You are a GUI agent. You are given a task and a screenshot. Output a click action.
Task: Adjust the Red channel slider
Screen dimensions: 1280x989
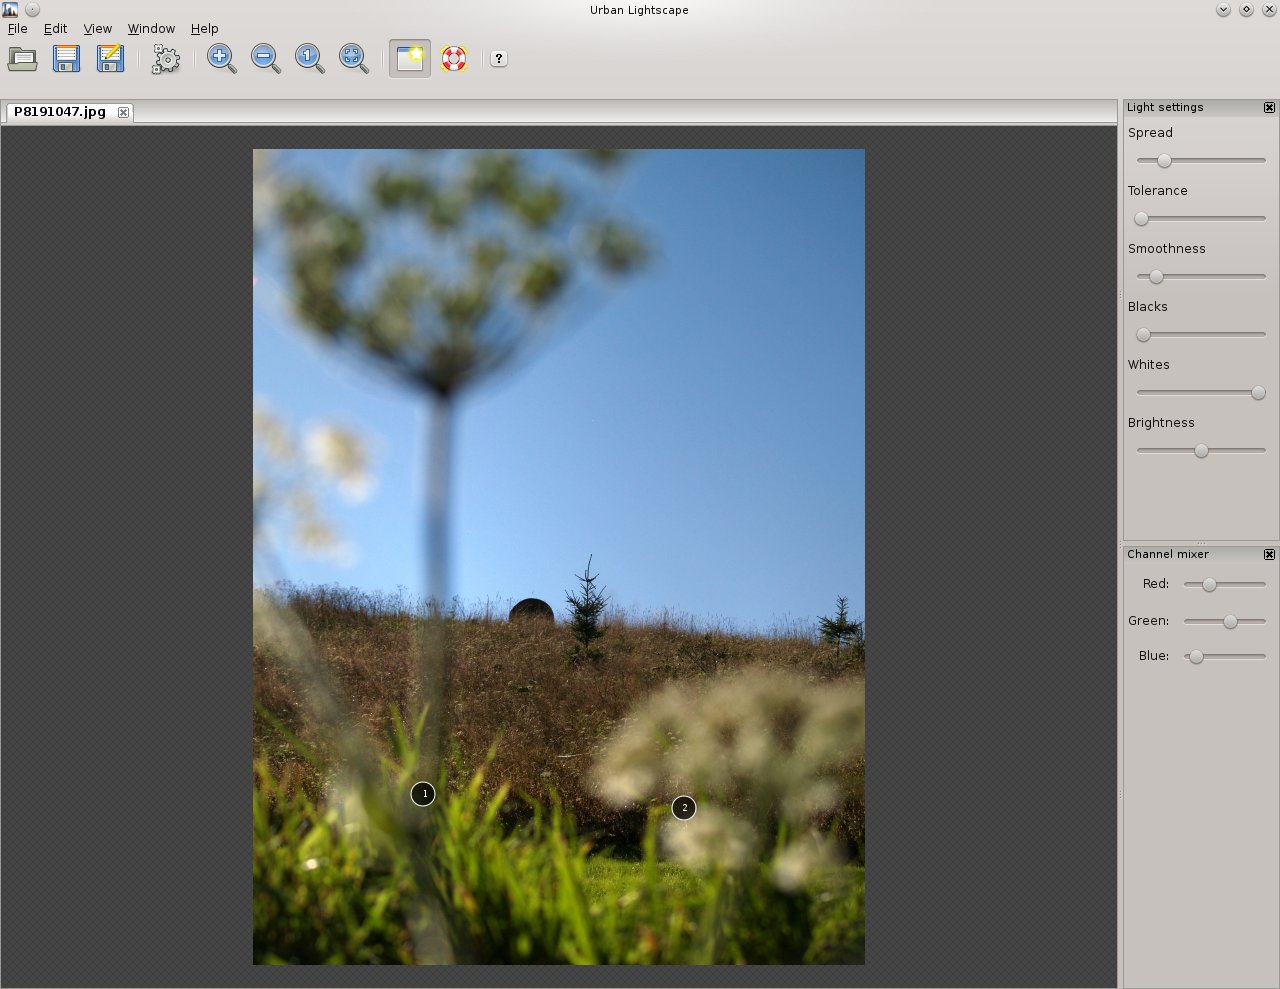pyautogui.click(x=1225, y=584)
